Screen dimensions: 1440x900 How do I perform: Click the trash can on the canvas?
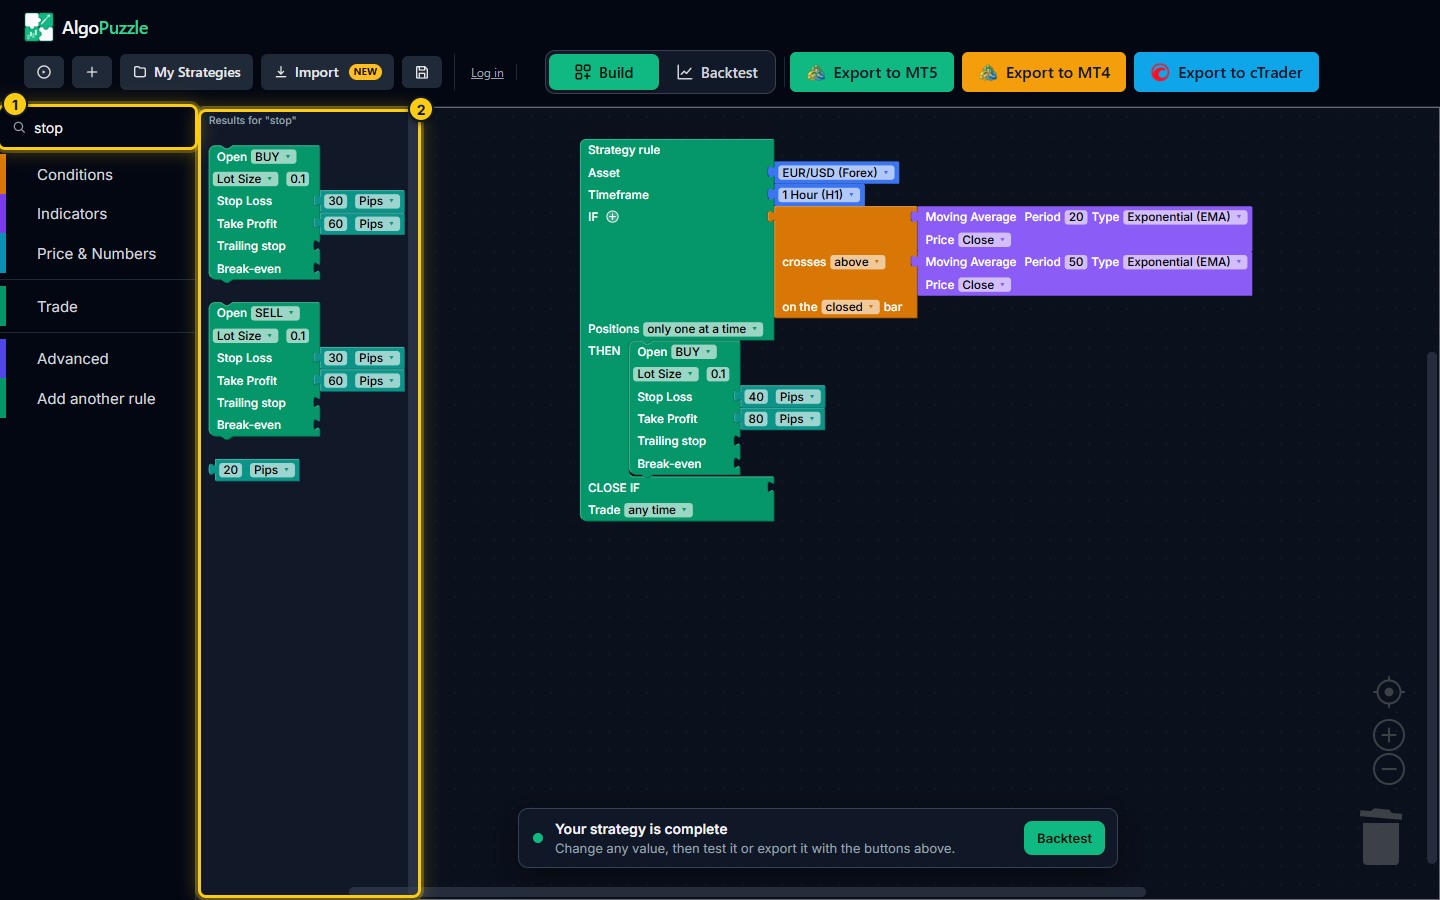click(1381, 836)
